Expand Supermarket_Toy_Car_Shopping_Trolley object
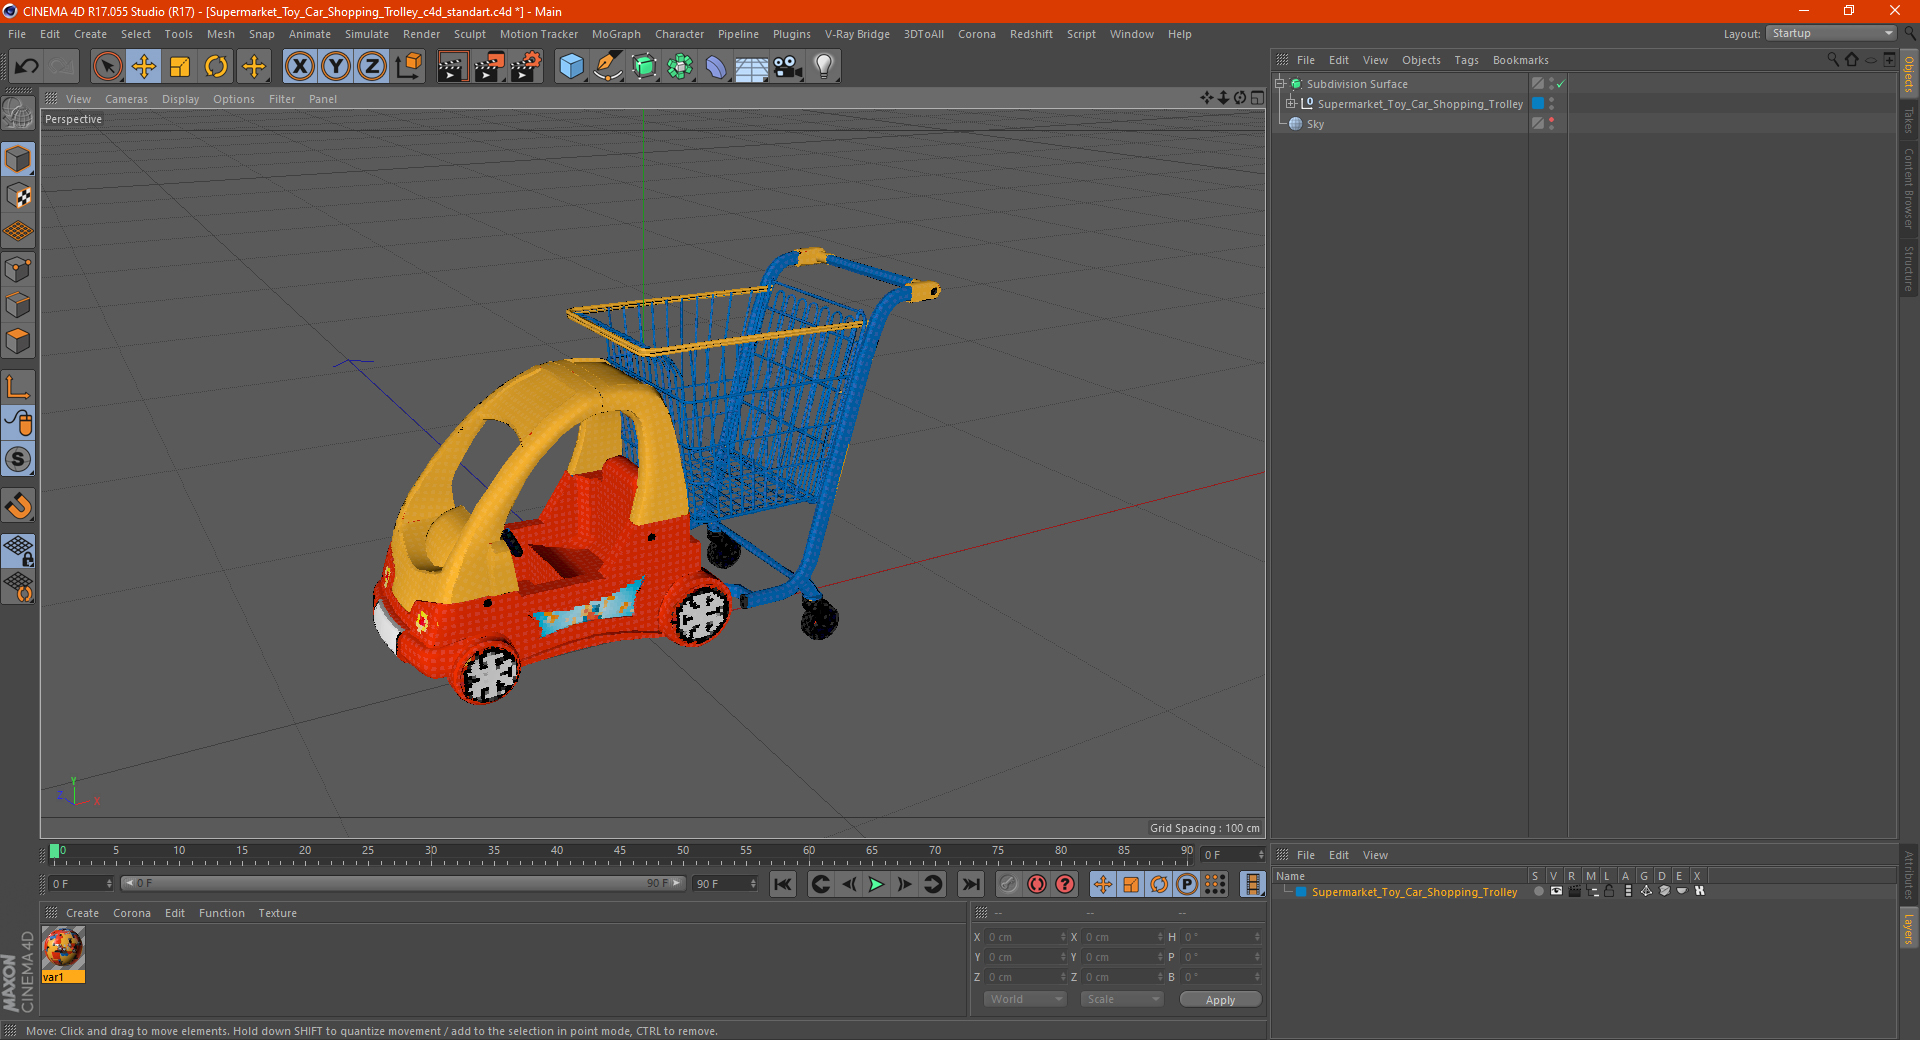The image size is (1920, 1040). pos(1290,103)
